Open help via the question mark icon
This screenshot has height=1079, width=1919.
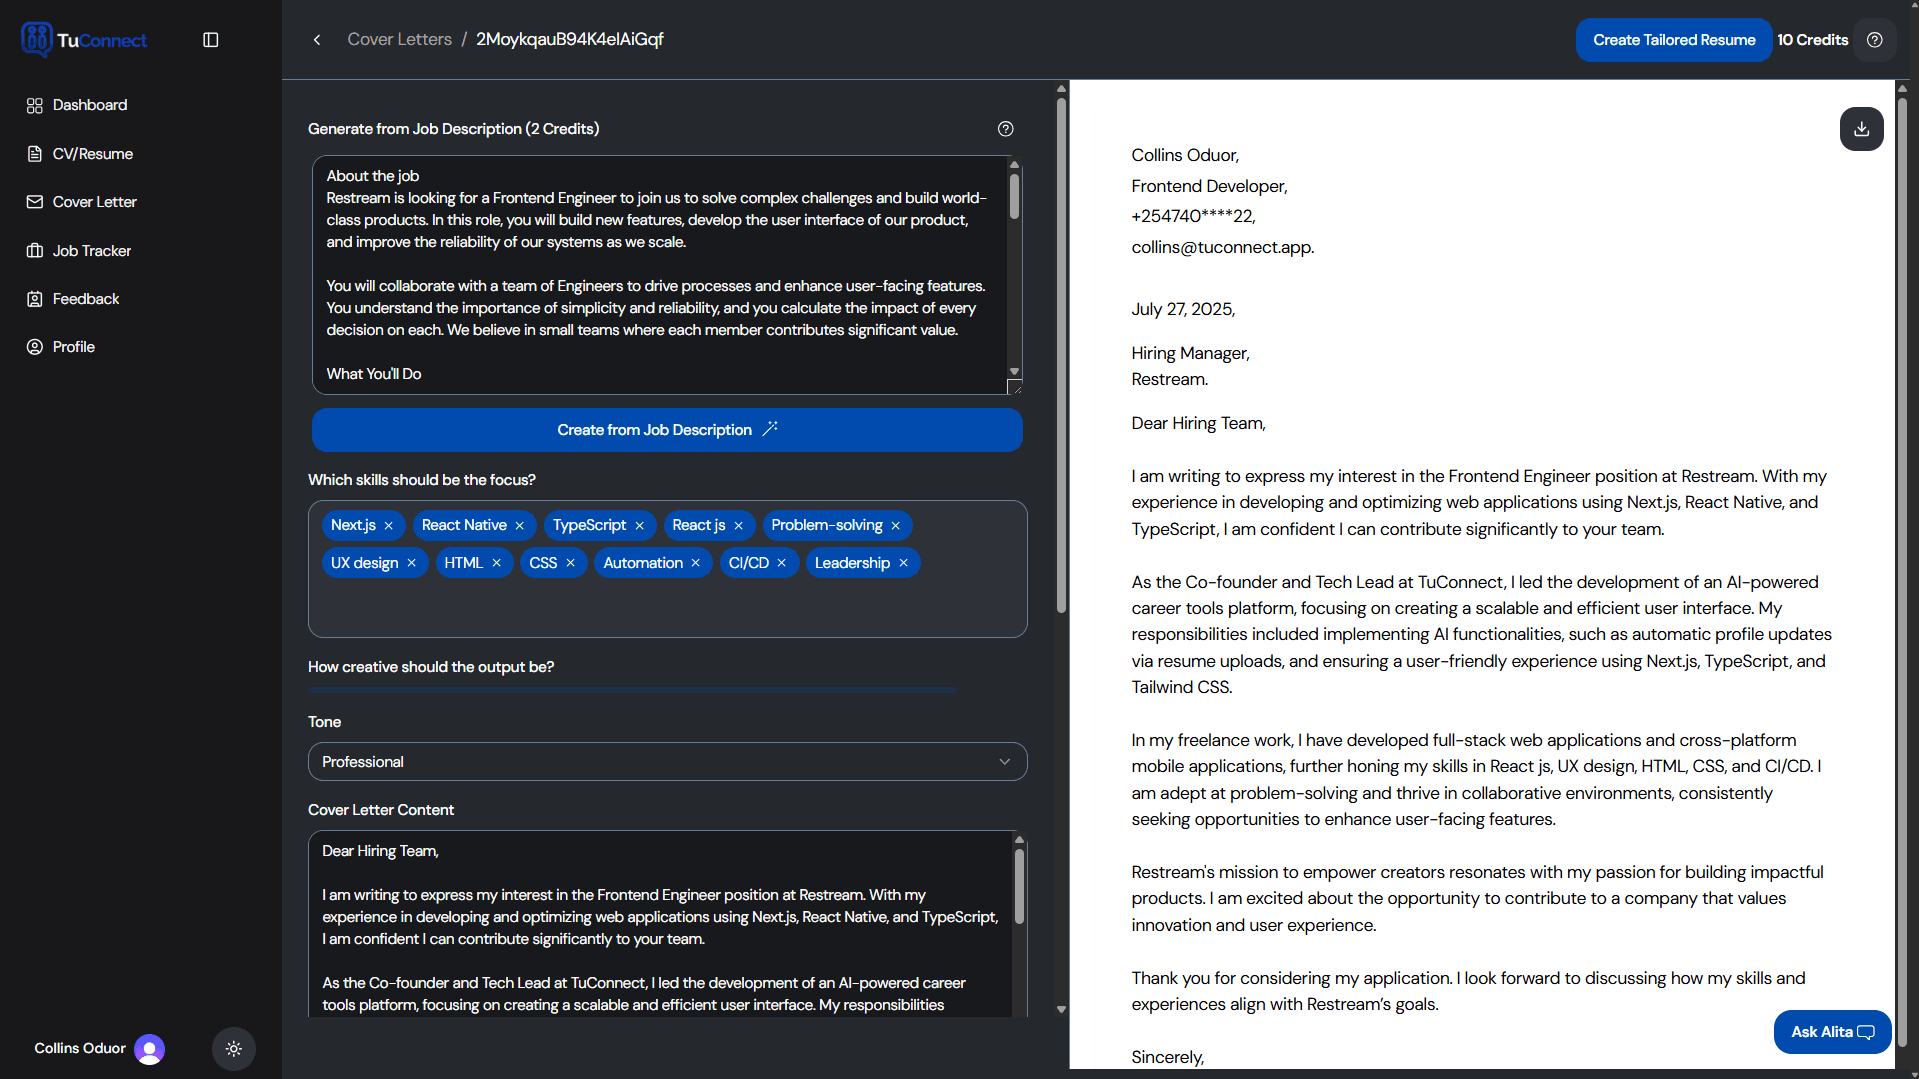click(x=1873, y=40)
